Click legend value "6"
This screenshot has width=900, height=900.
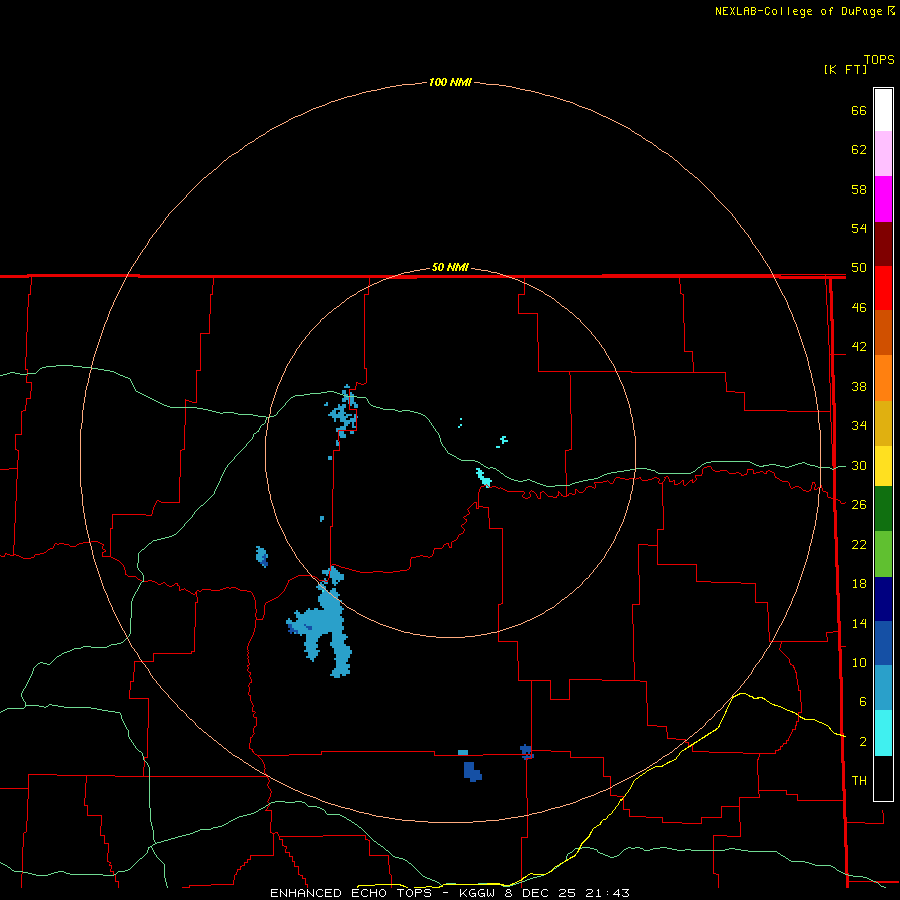coord(862,702)
